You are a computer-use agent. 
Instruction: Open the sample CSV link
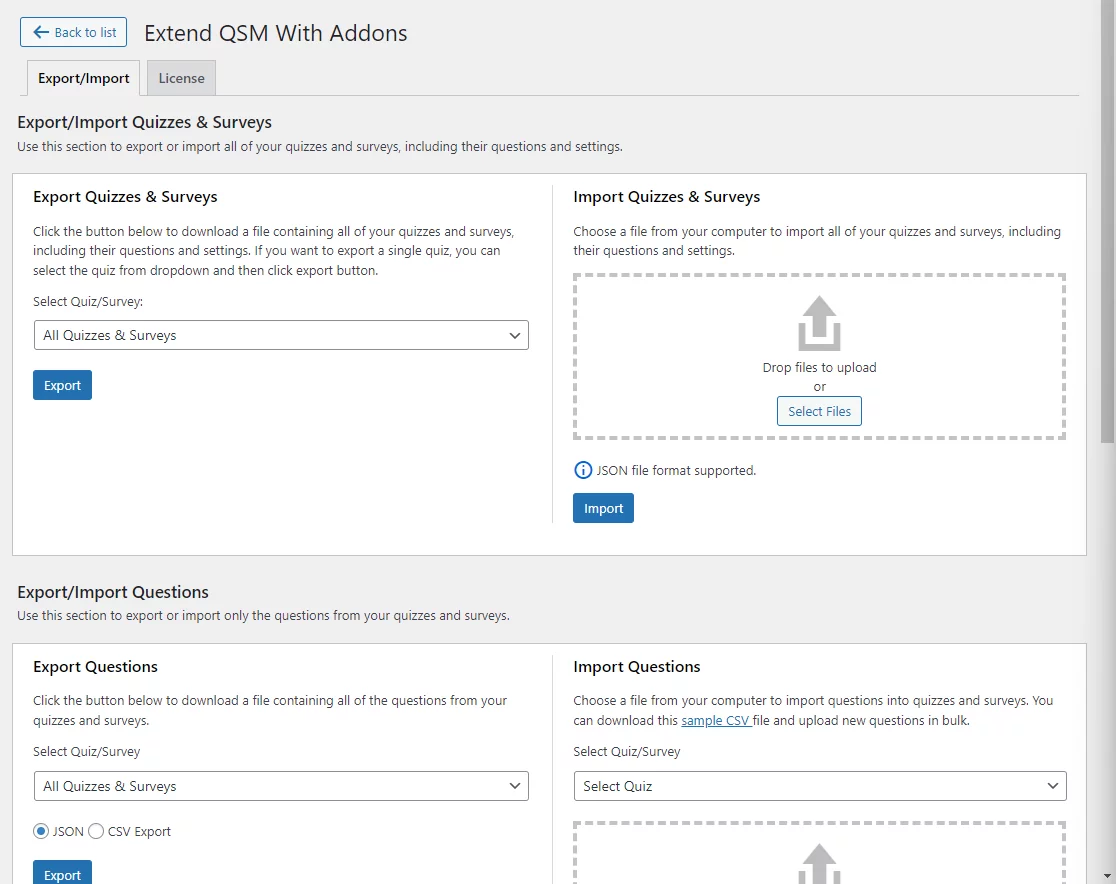pos(716,720)
